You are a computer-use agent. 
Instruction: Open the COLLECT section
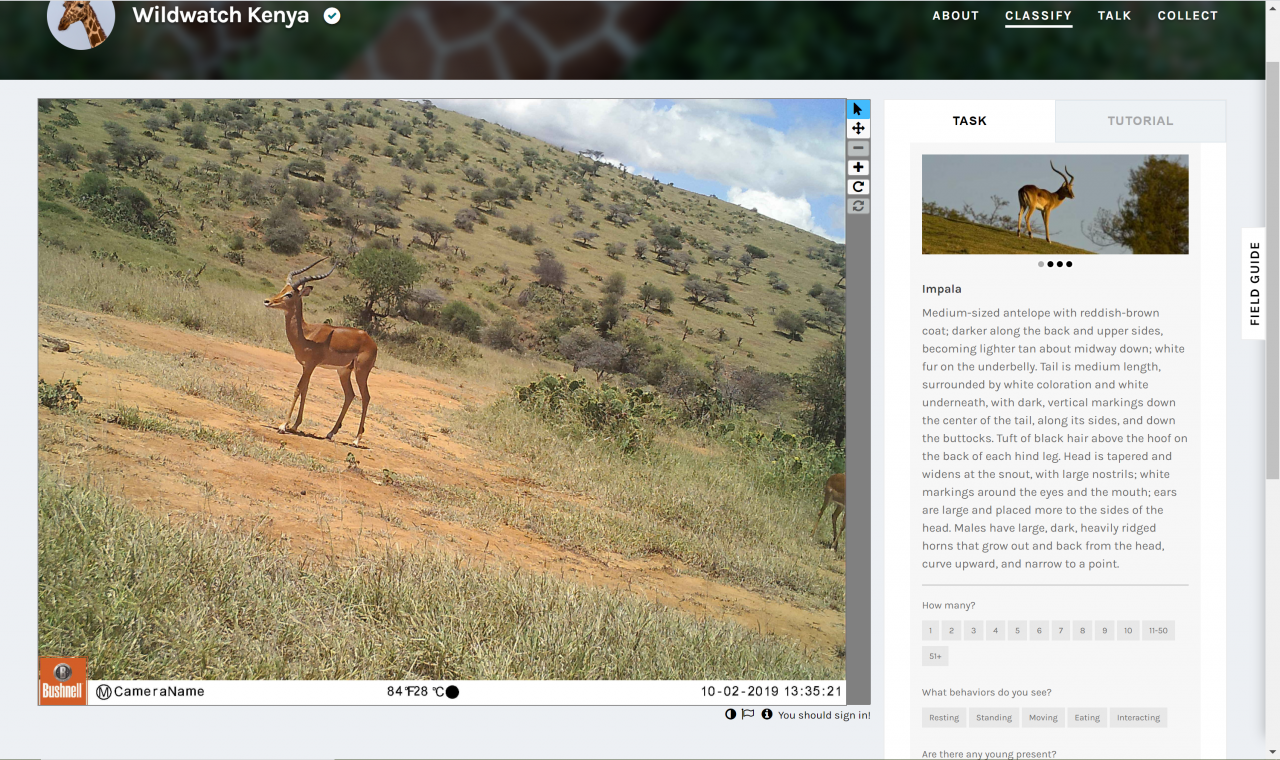coord(1187,16)
